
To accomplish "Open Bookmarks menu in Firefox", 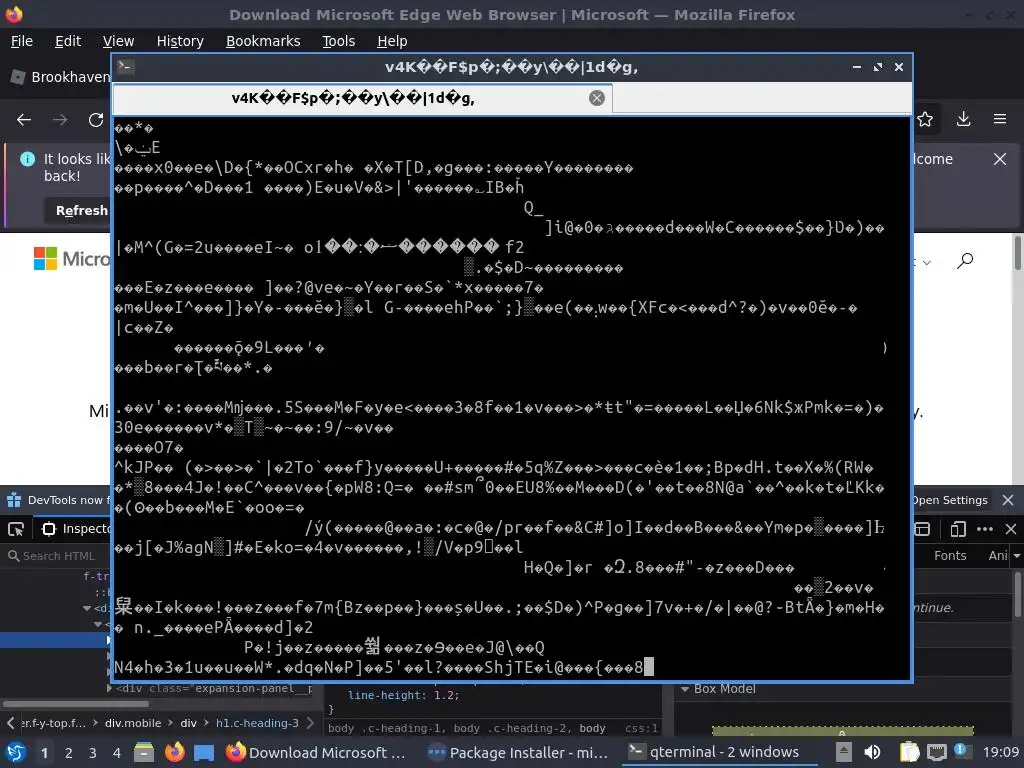I will [x=263, y=41].
